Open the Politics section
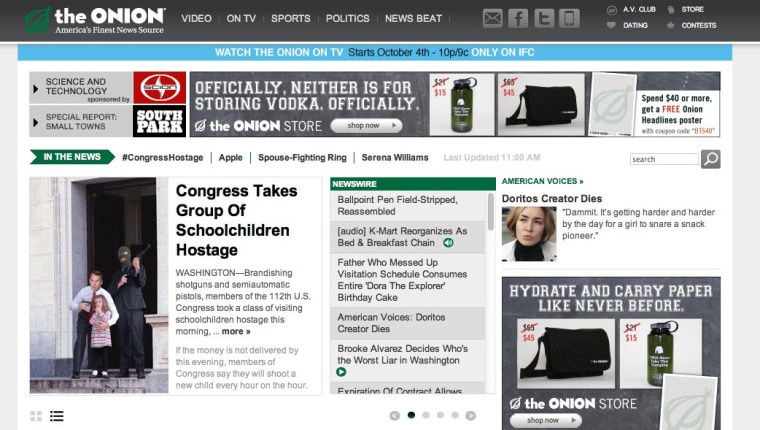Image resolution: width=760 pixels, height=430 pixels. point(348,18)
